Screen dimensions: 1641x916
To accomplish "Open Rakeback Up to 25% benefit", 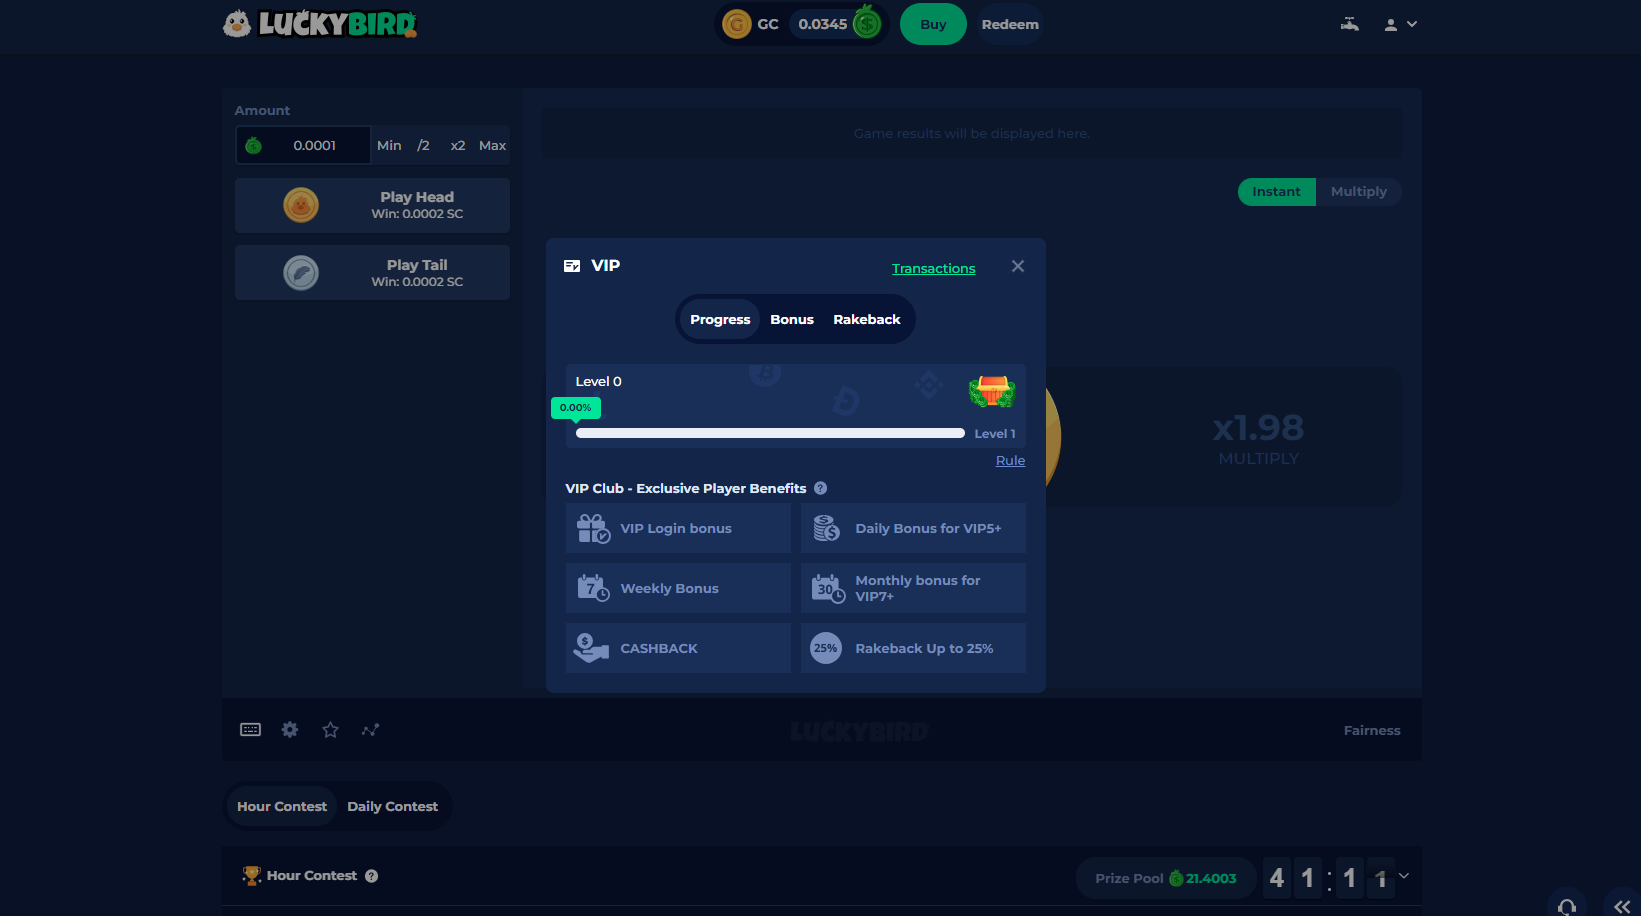I will [x=913, y=648].
